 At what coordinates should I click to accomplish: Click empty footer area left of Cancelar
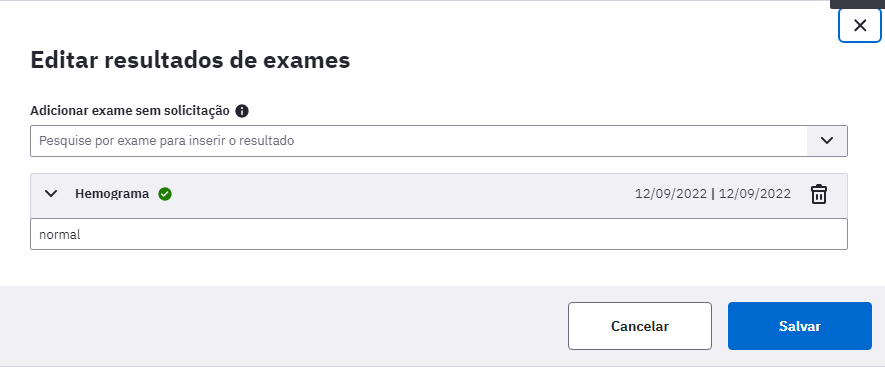(x=282, y=326)
